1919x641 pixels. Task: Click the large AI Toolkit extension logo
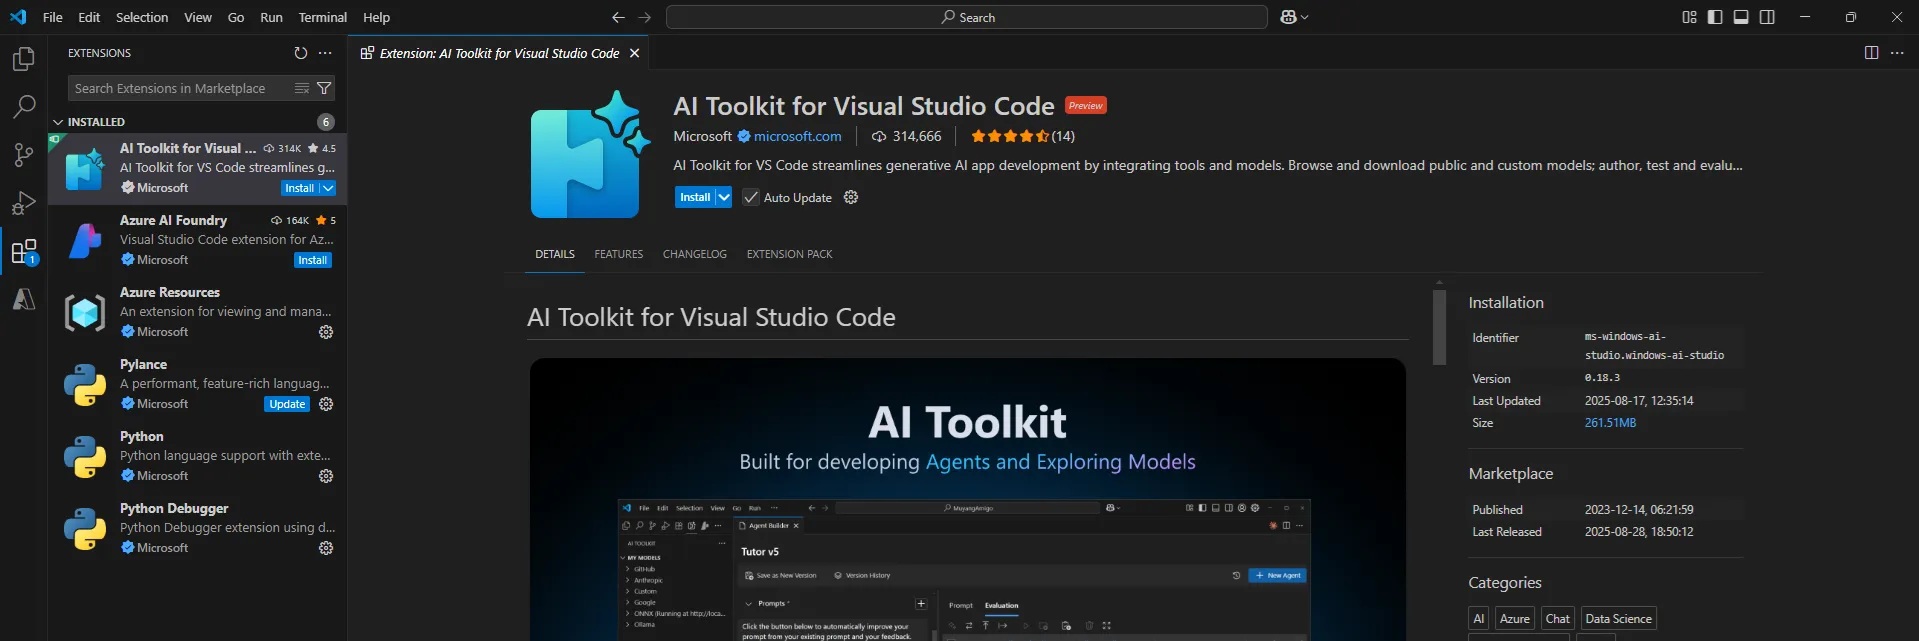click(590, 154)
